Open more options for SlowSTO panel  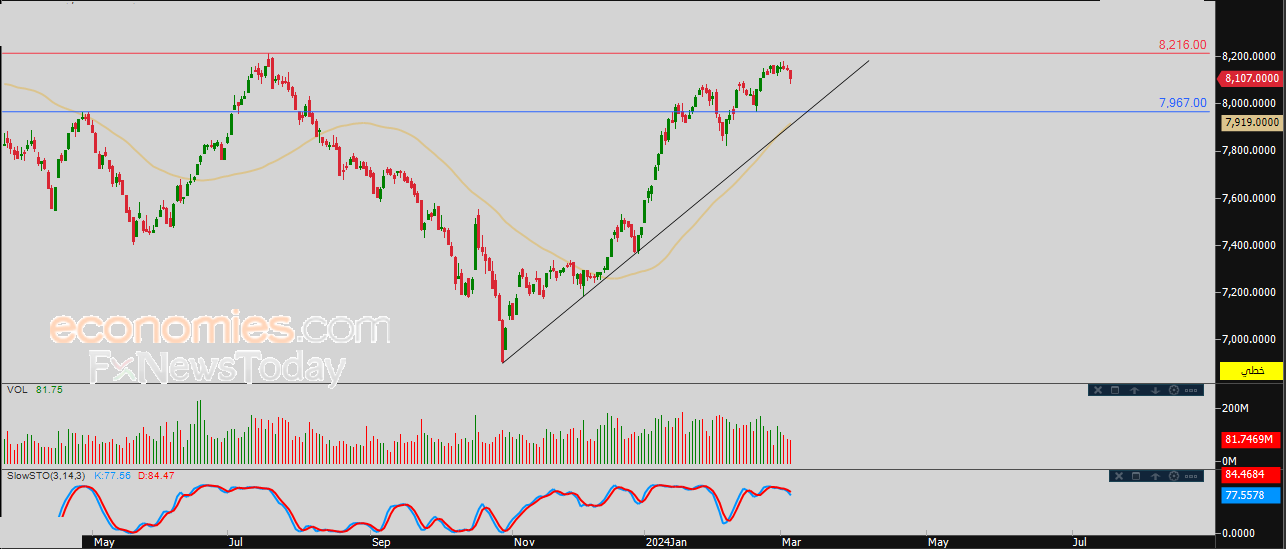click(x=1191, y=476)
